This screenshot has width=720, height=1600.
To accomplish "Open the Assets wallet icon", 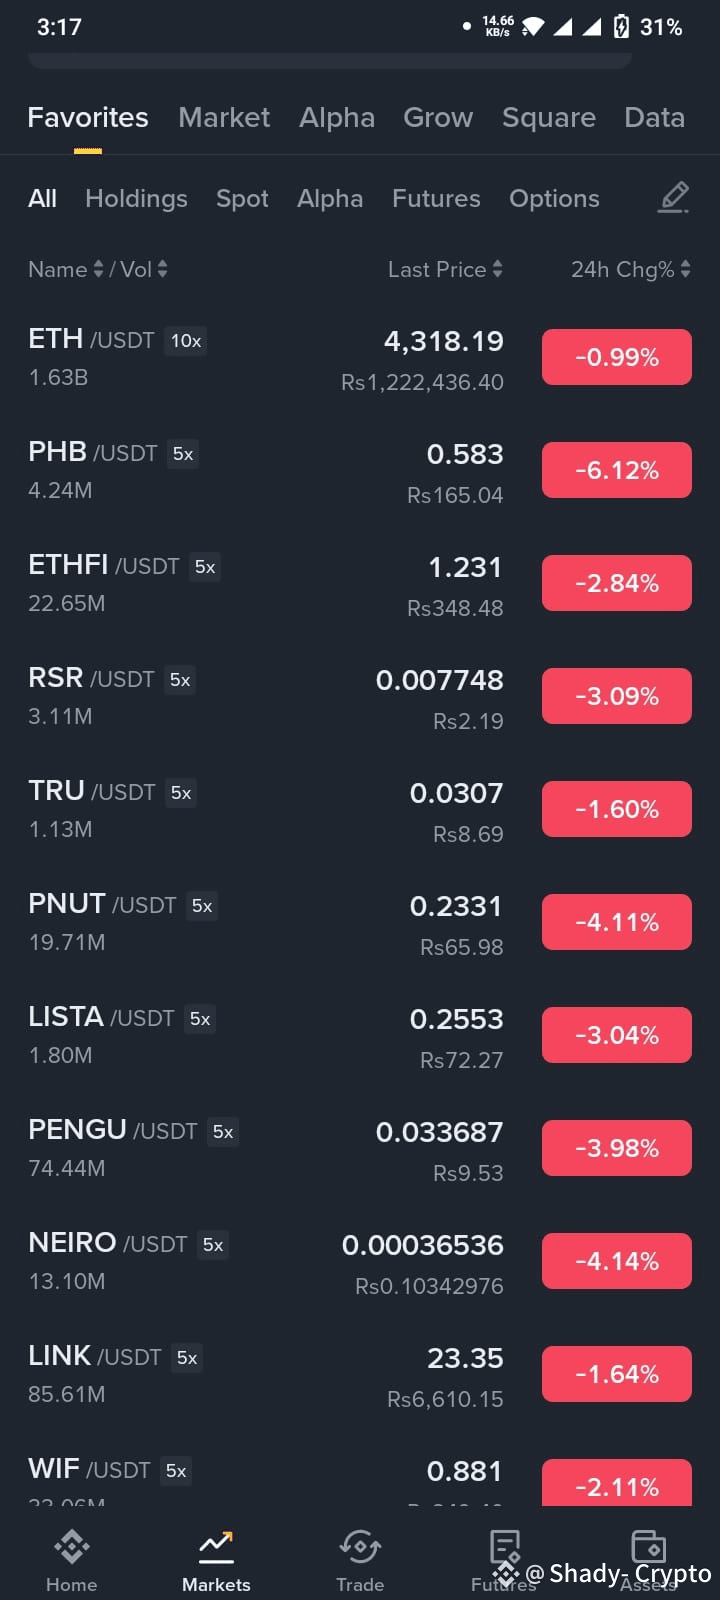I will (648, 1547).
